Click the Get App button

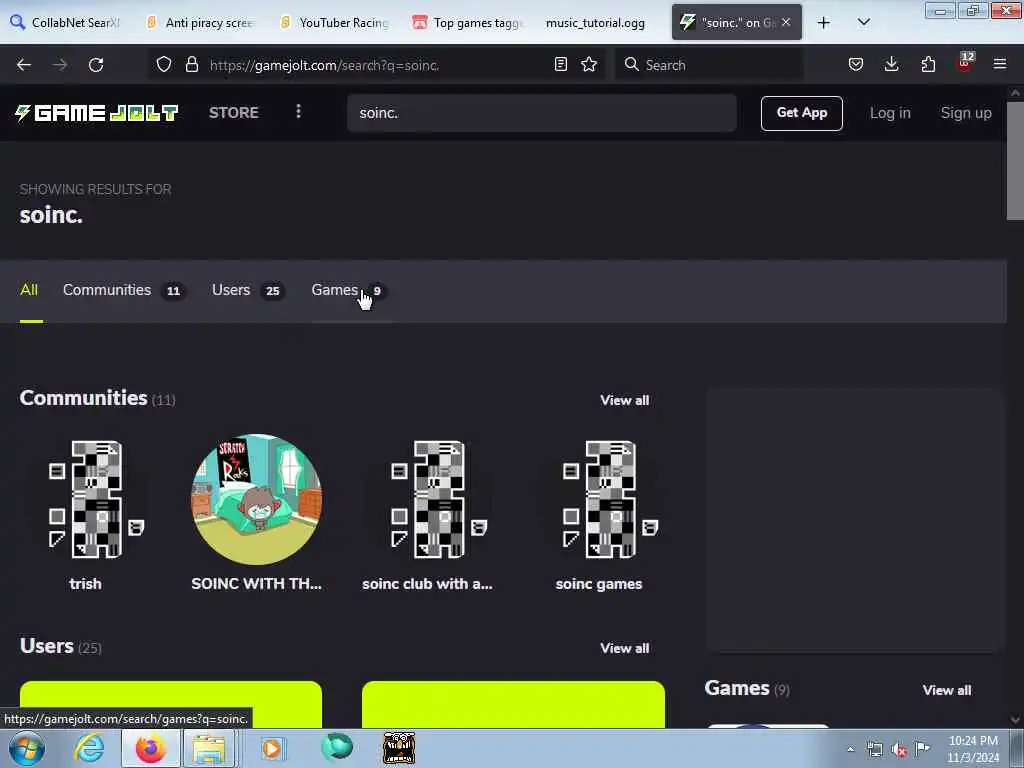tap(801, 113)
